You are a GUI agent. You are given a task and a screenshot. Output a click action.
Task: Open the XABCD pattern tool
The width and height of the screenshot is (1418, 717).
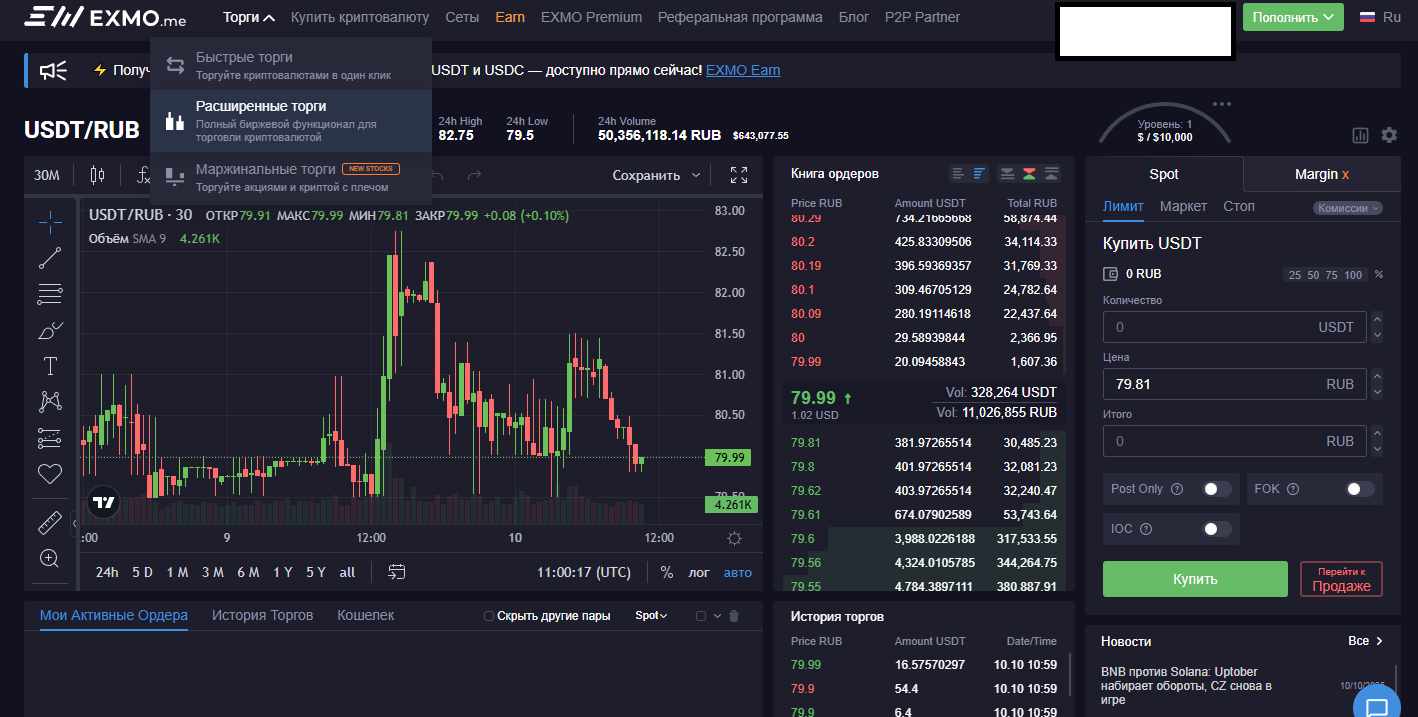click(50, 401)
